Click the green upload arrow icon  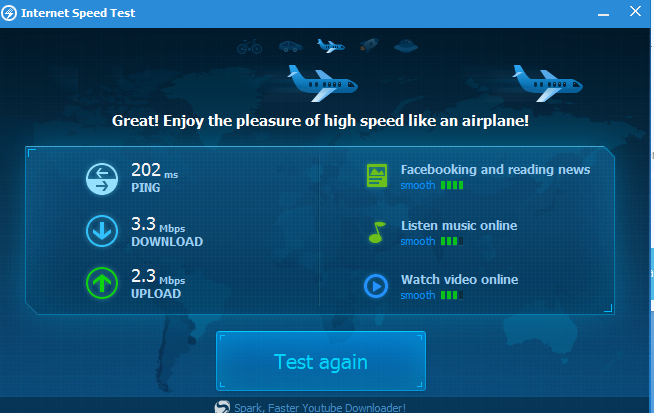tap(102, 283)
